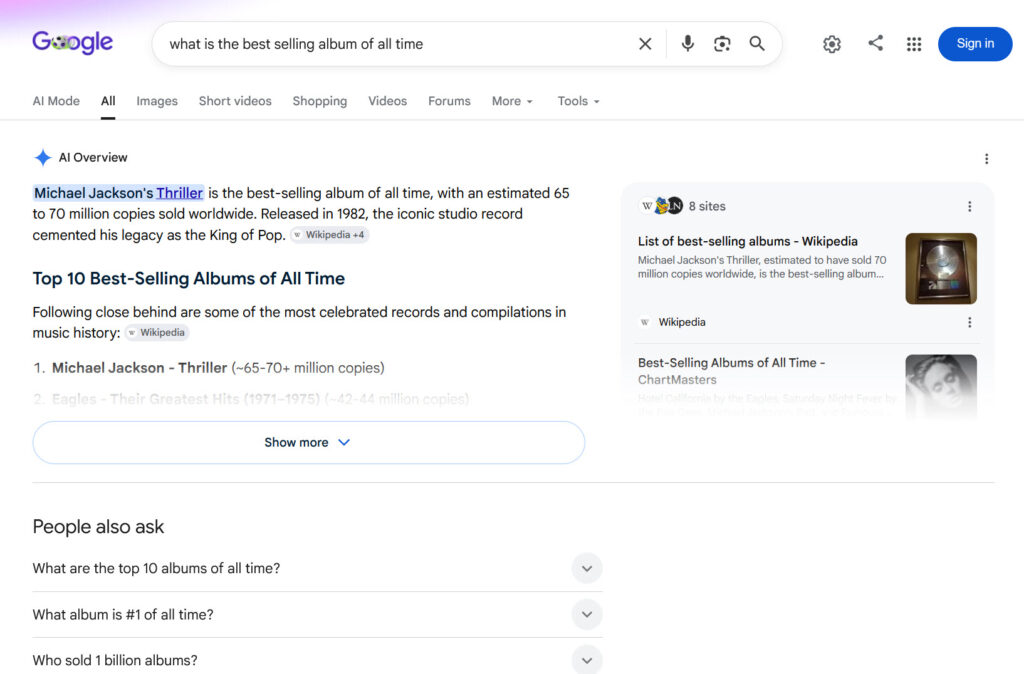Click the 'People also ask' heading

[98, 526]
